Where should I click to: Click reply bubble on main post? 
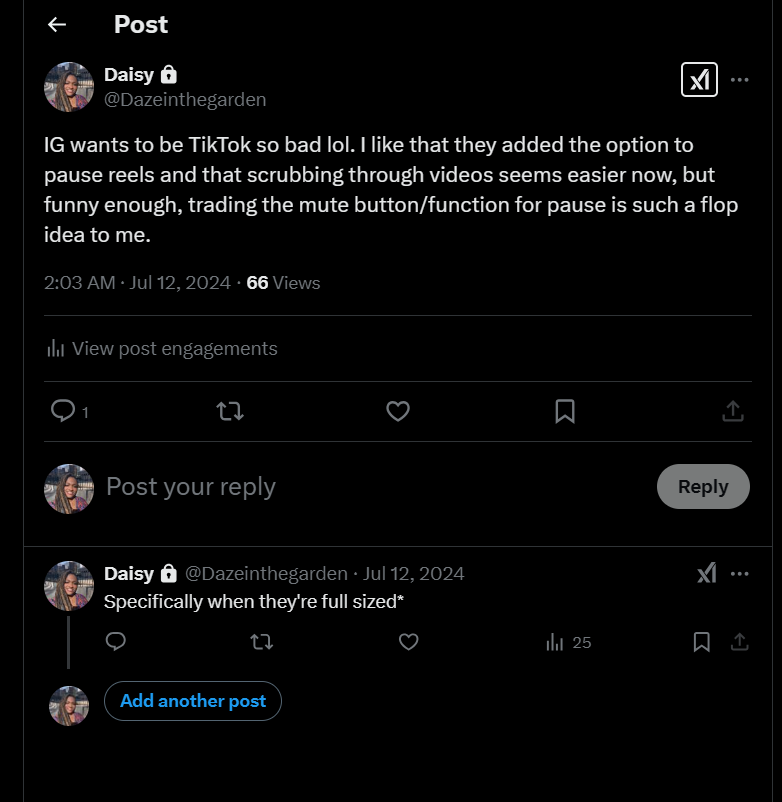[63, 410]
